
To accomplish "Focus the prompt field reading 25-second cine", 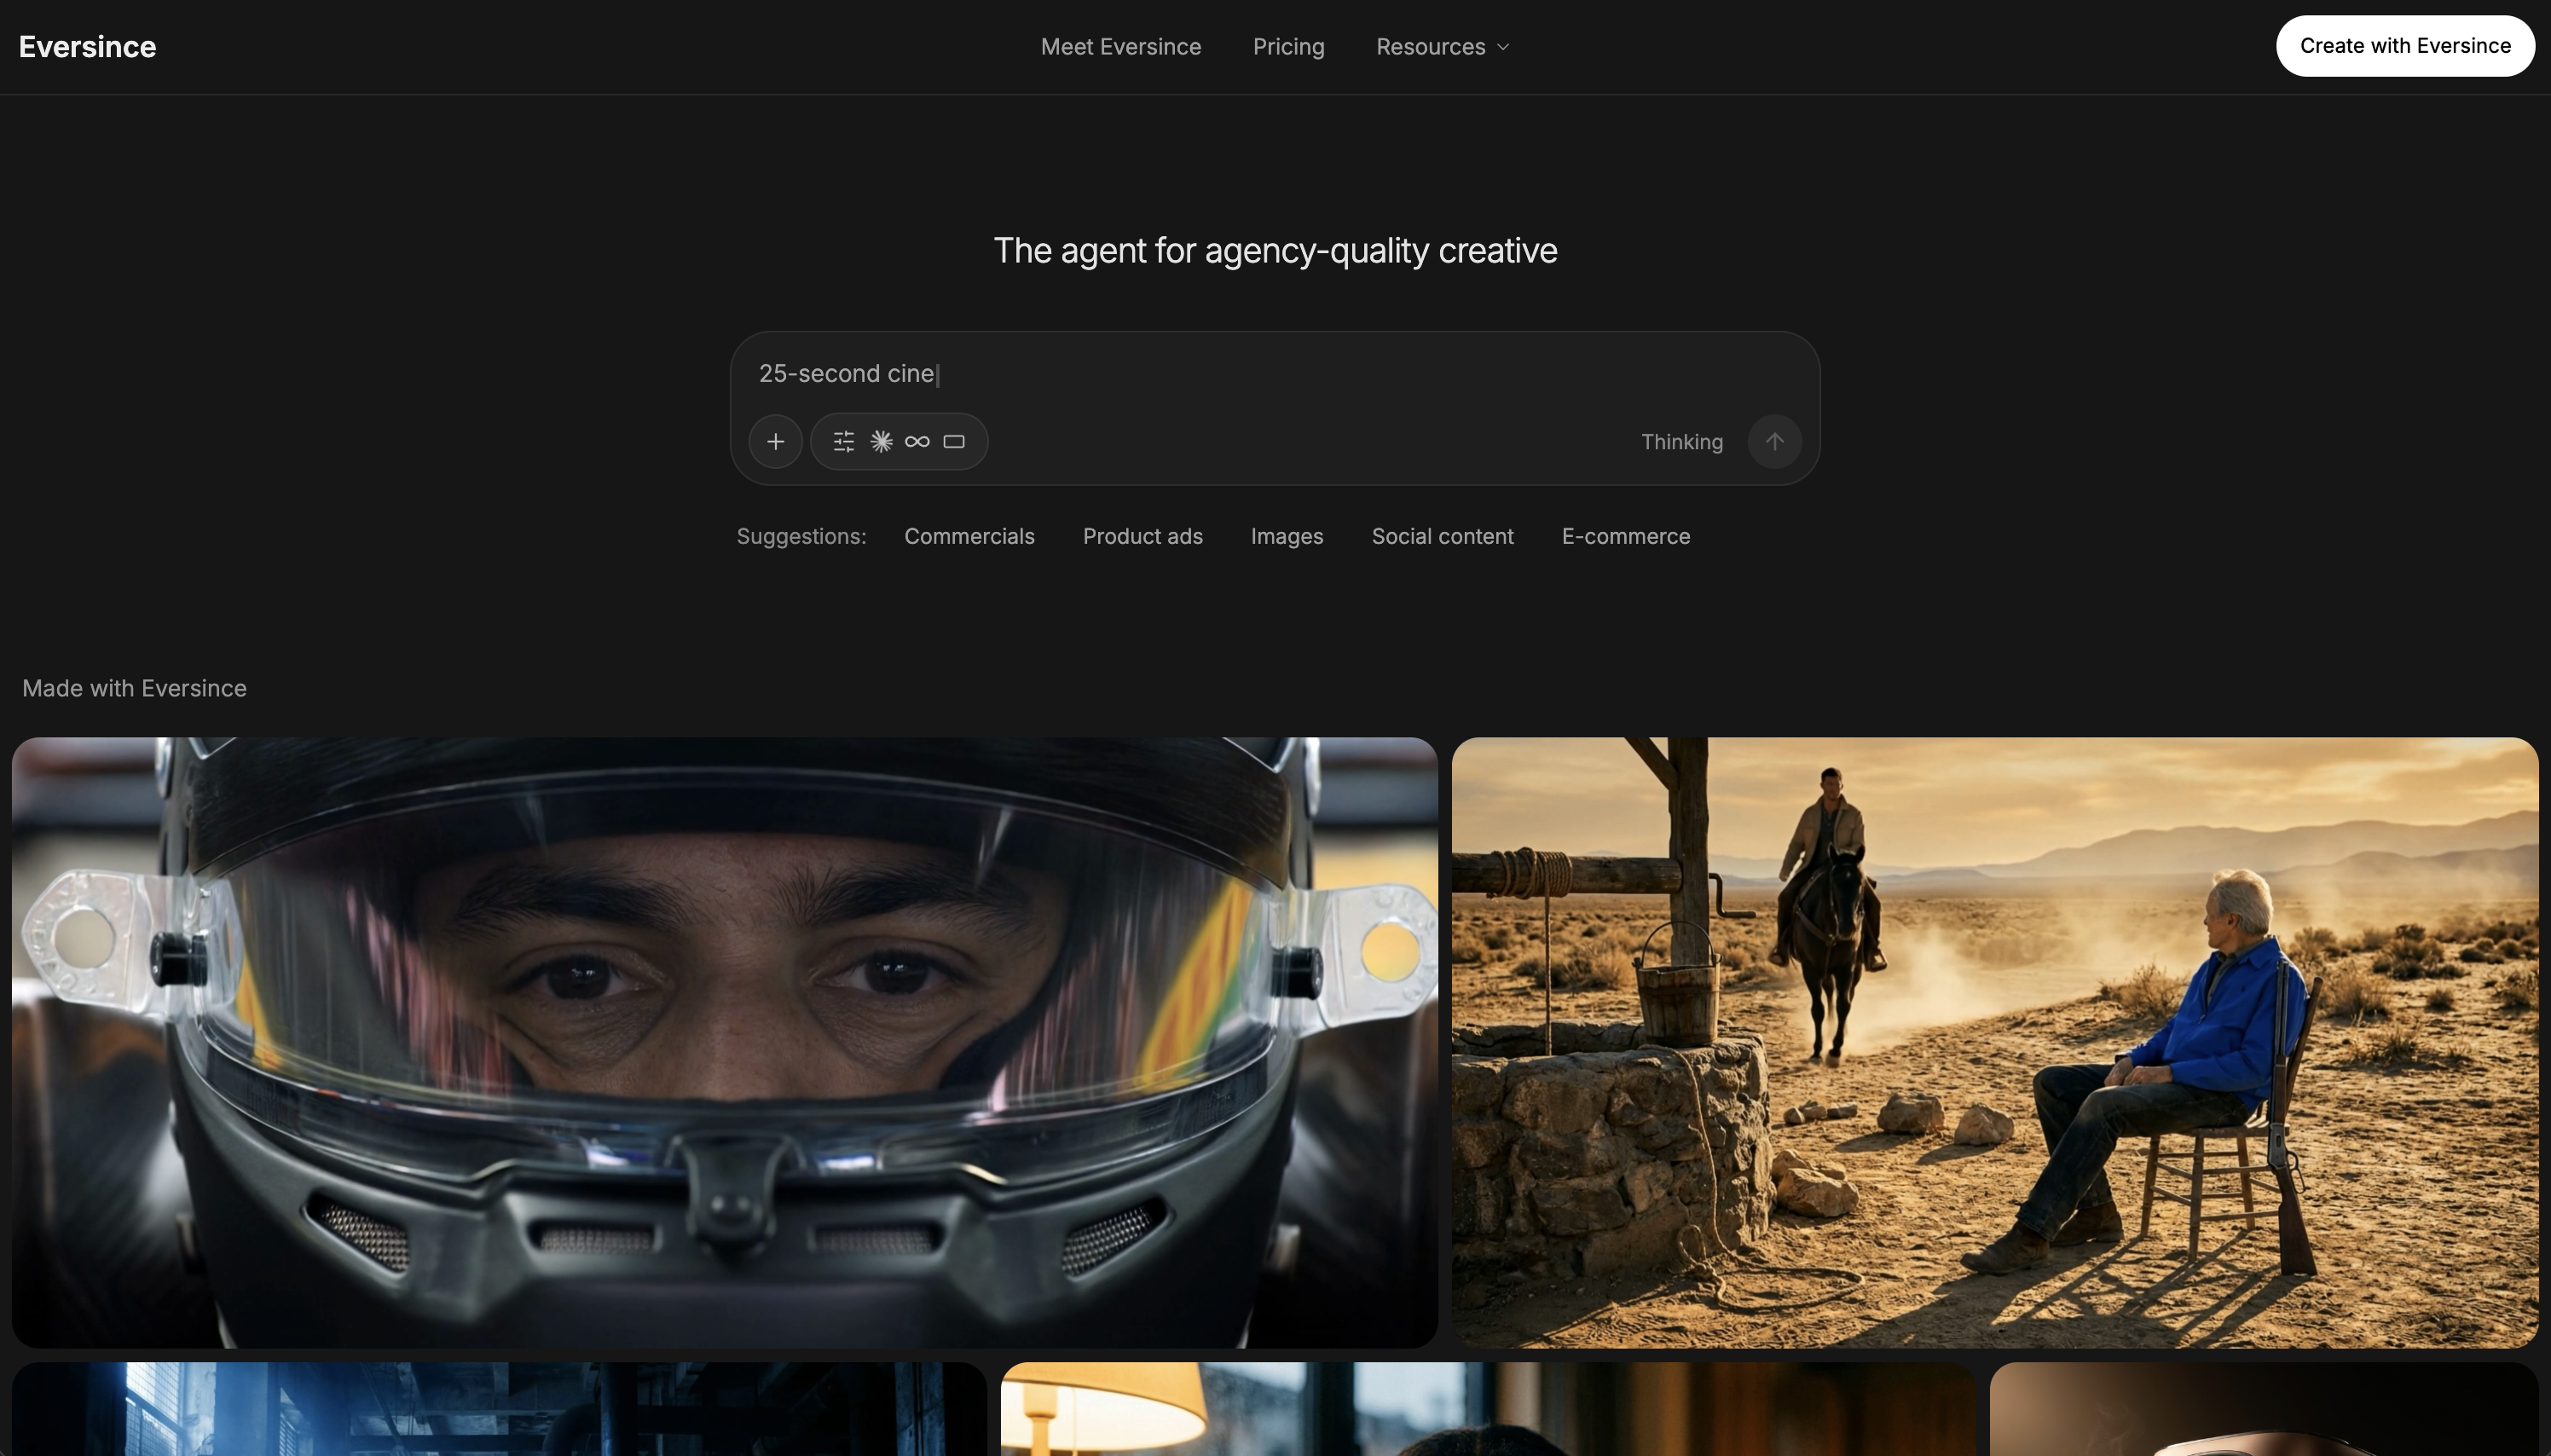I will click(x=1274, y=373).
